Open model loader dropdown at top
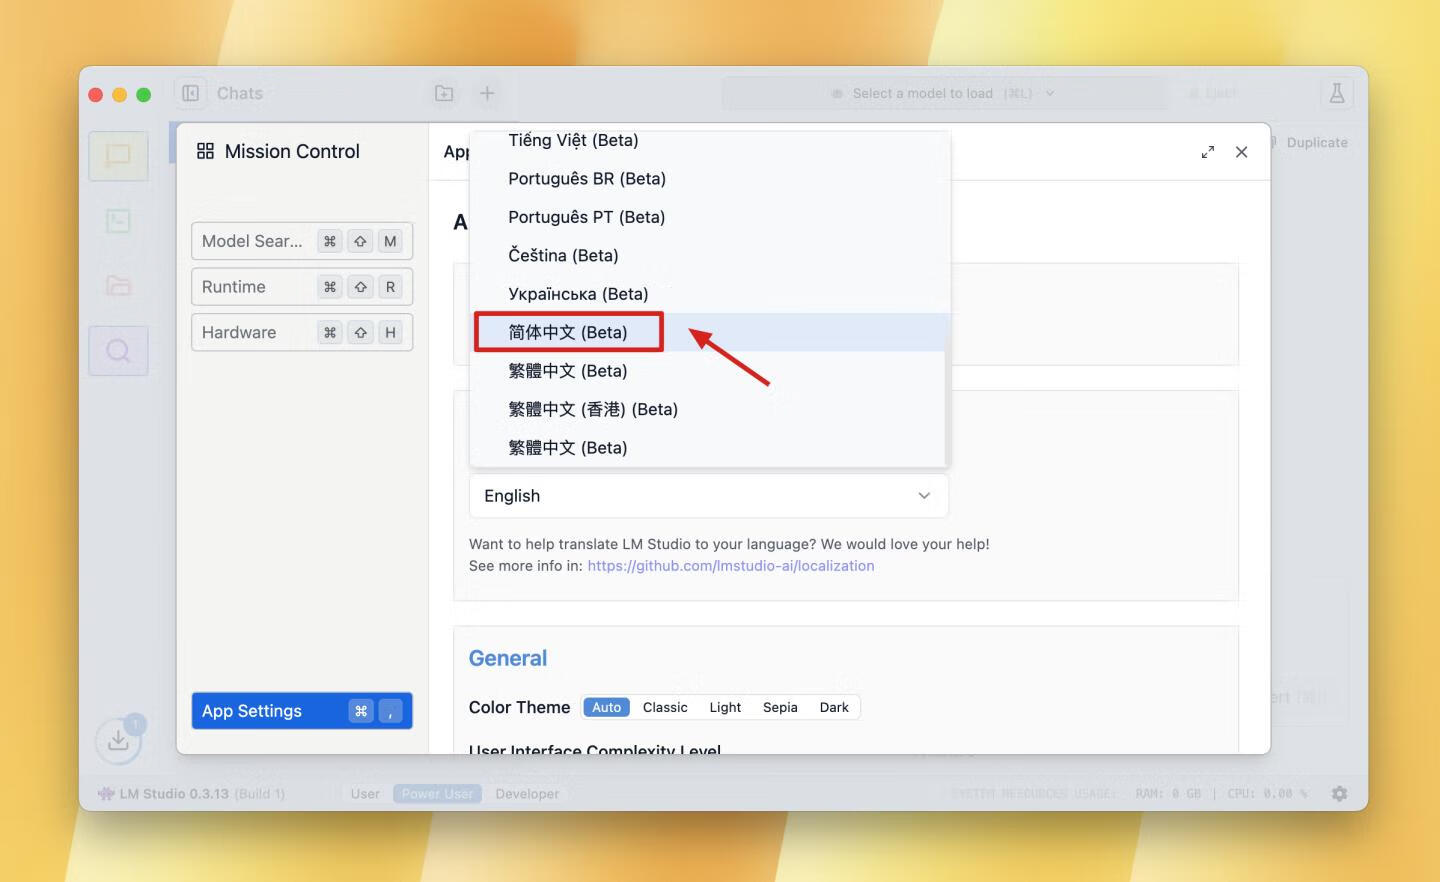The image size is (1440, 882). (x=943, y=93)
